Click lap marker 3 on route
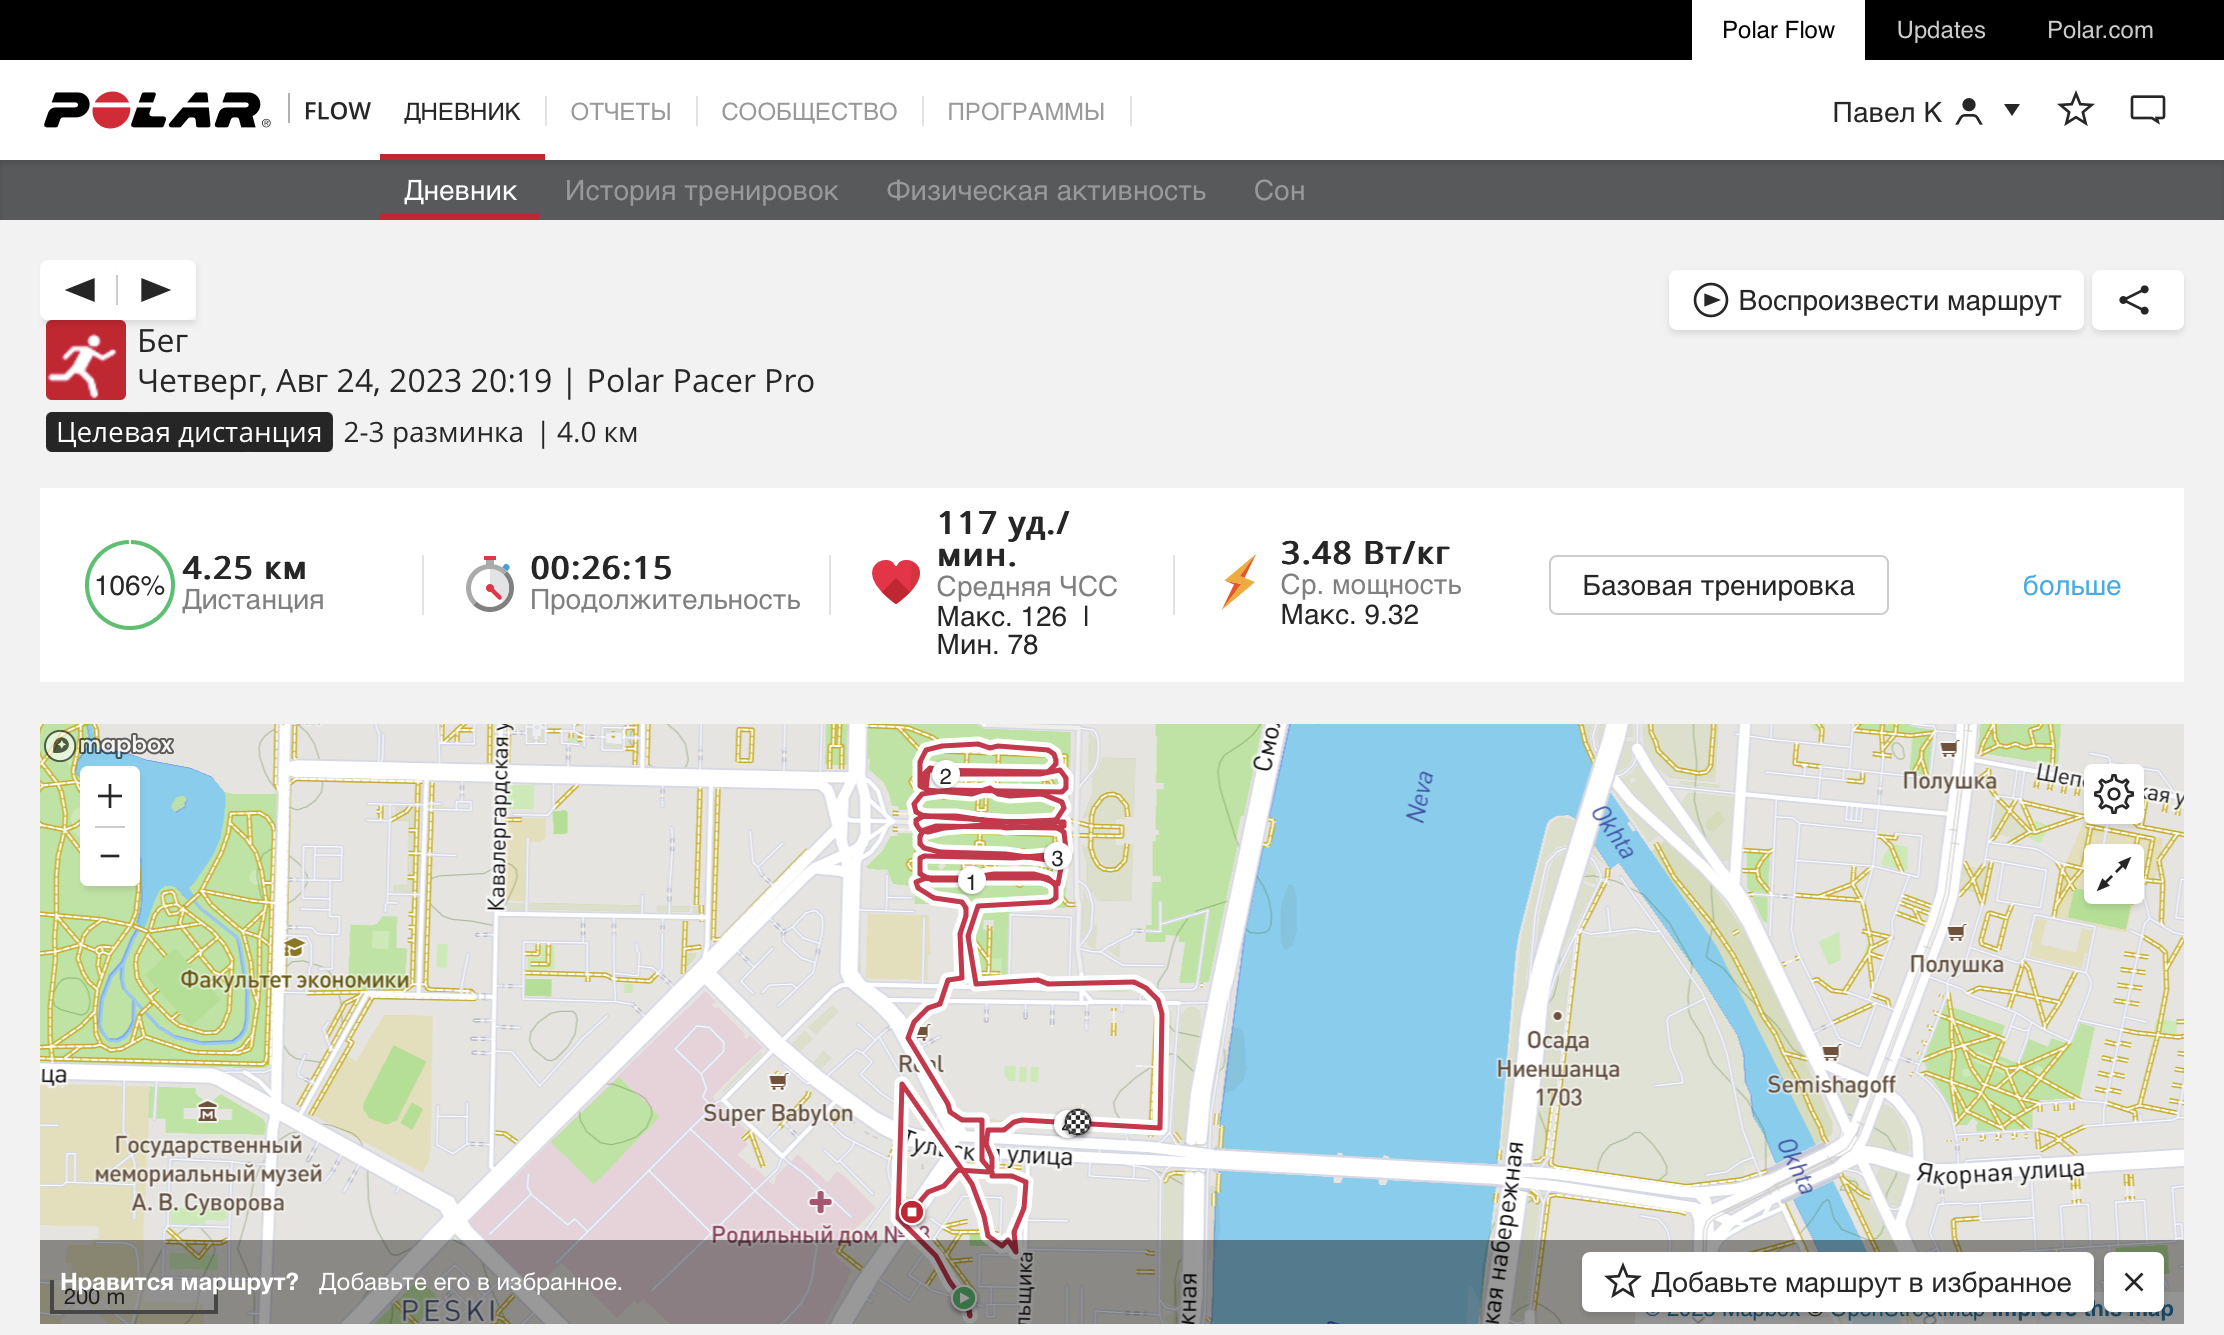The width and height of the screenshot is (2224, 1335). (x=1057, y=858)
